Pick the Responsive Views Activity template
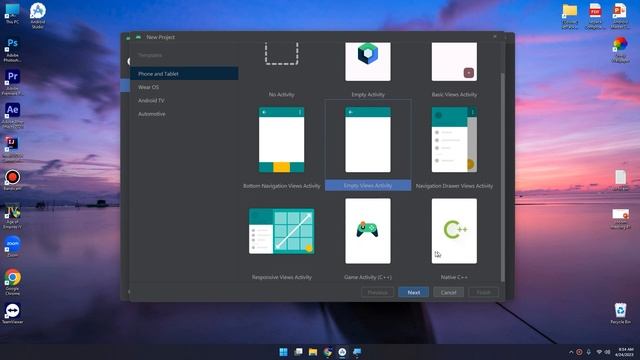The image size is (640, 360). coord(281,231)
